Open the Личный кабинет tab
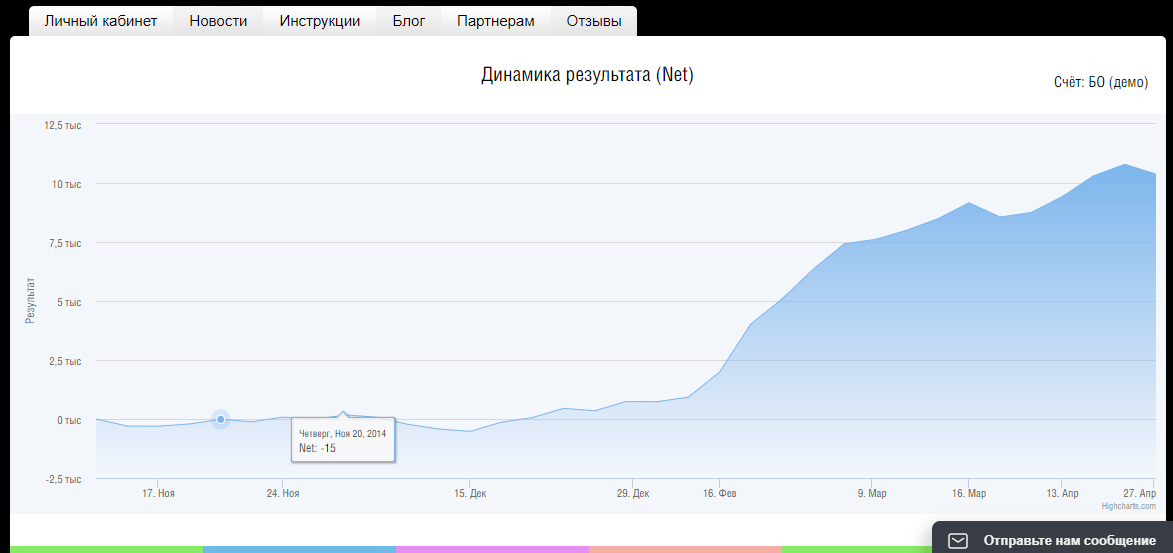Image resolution: width=1173 pixels, height=553 pixels. coord(101,21)
